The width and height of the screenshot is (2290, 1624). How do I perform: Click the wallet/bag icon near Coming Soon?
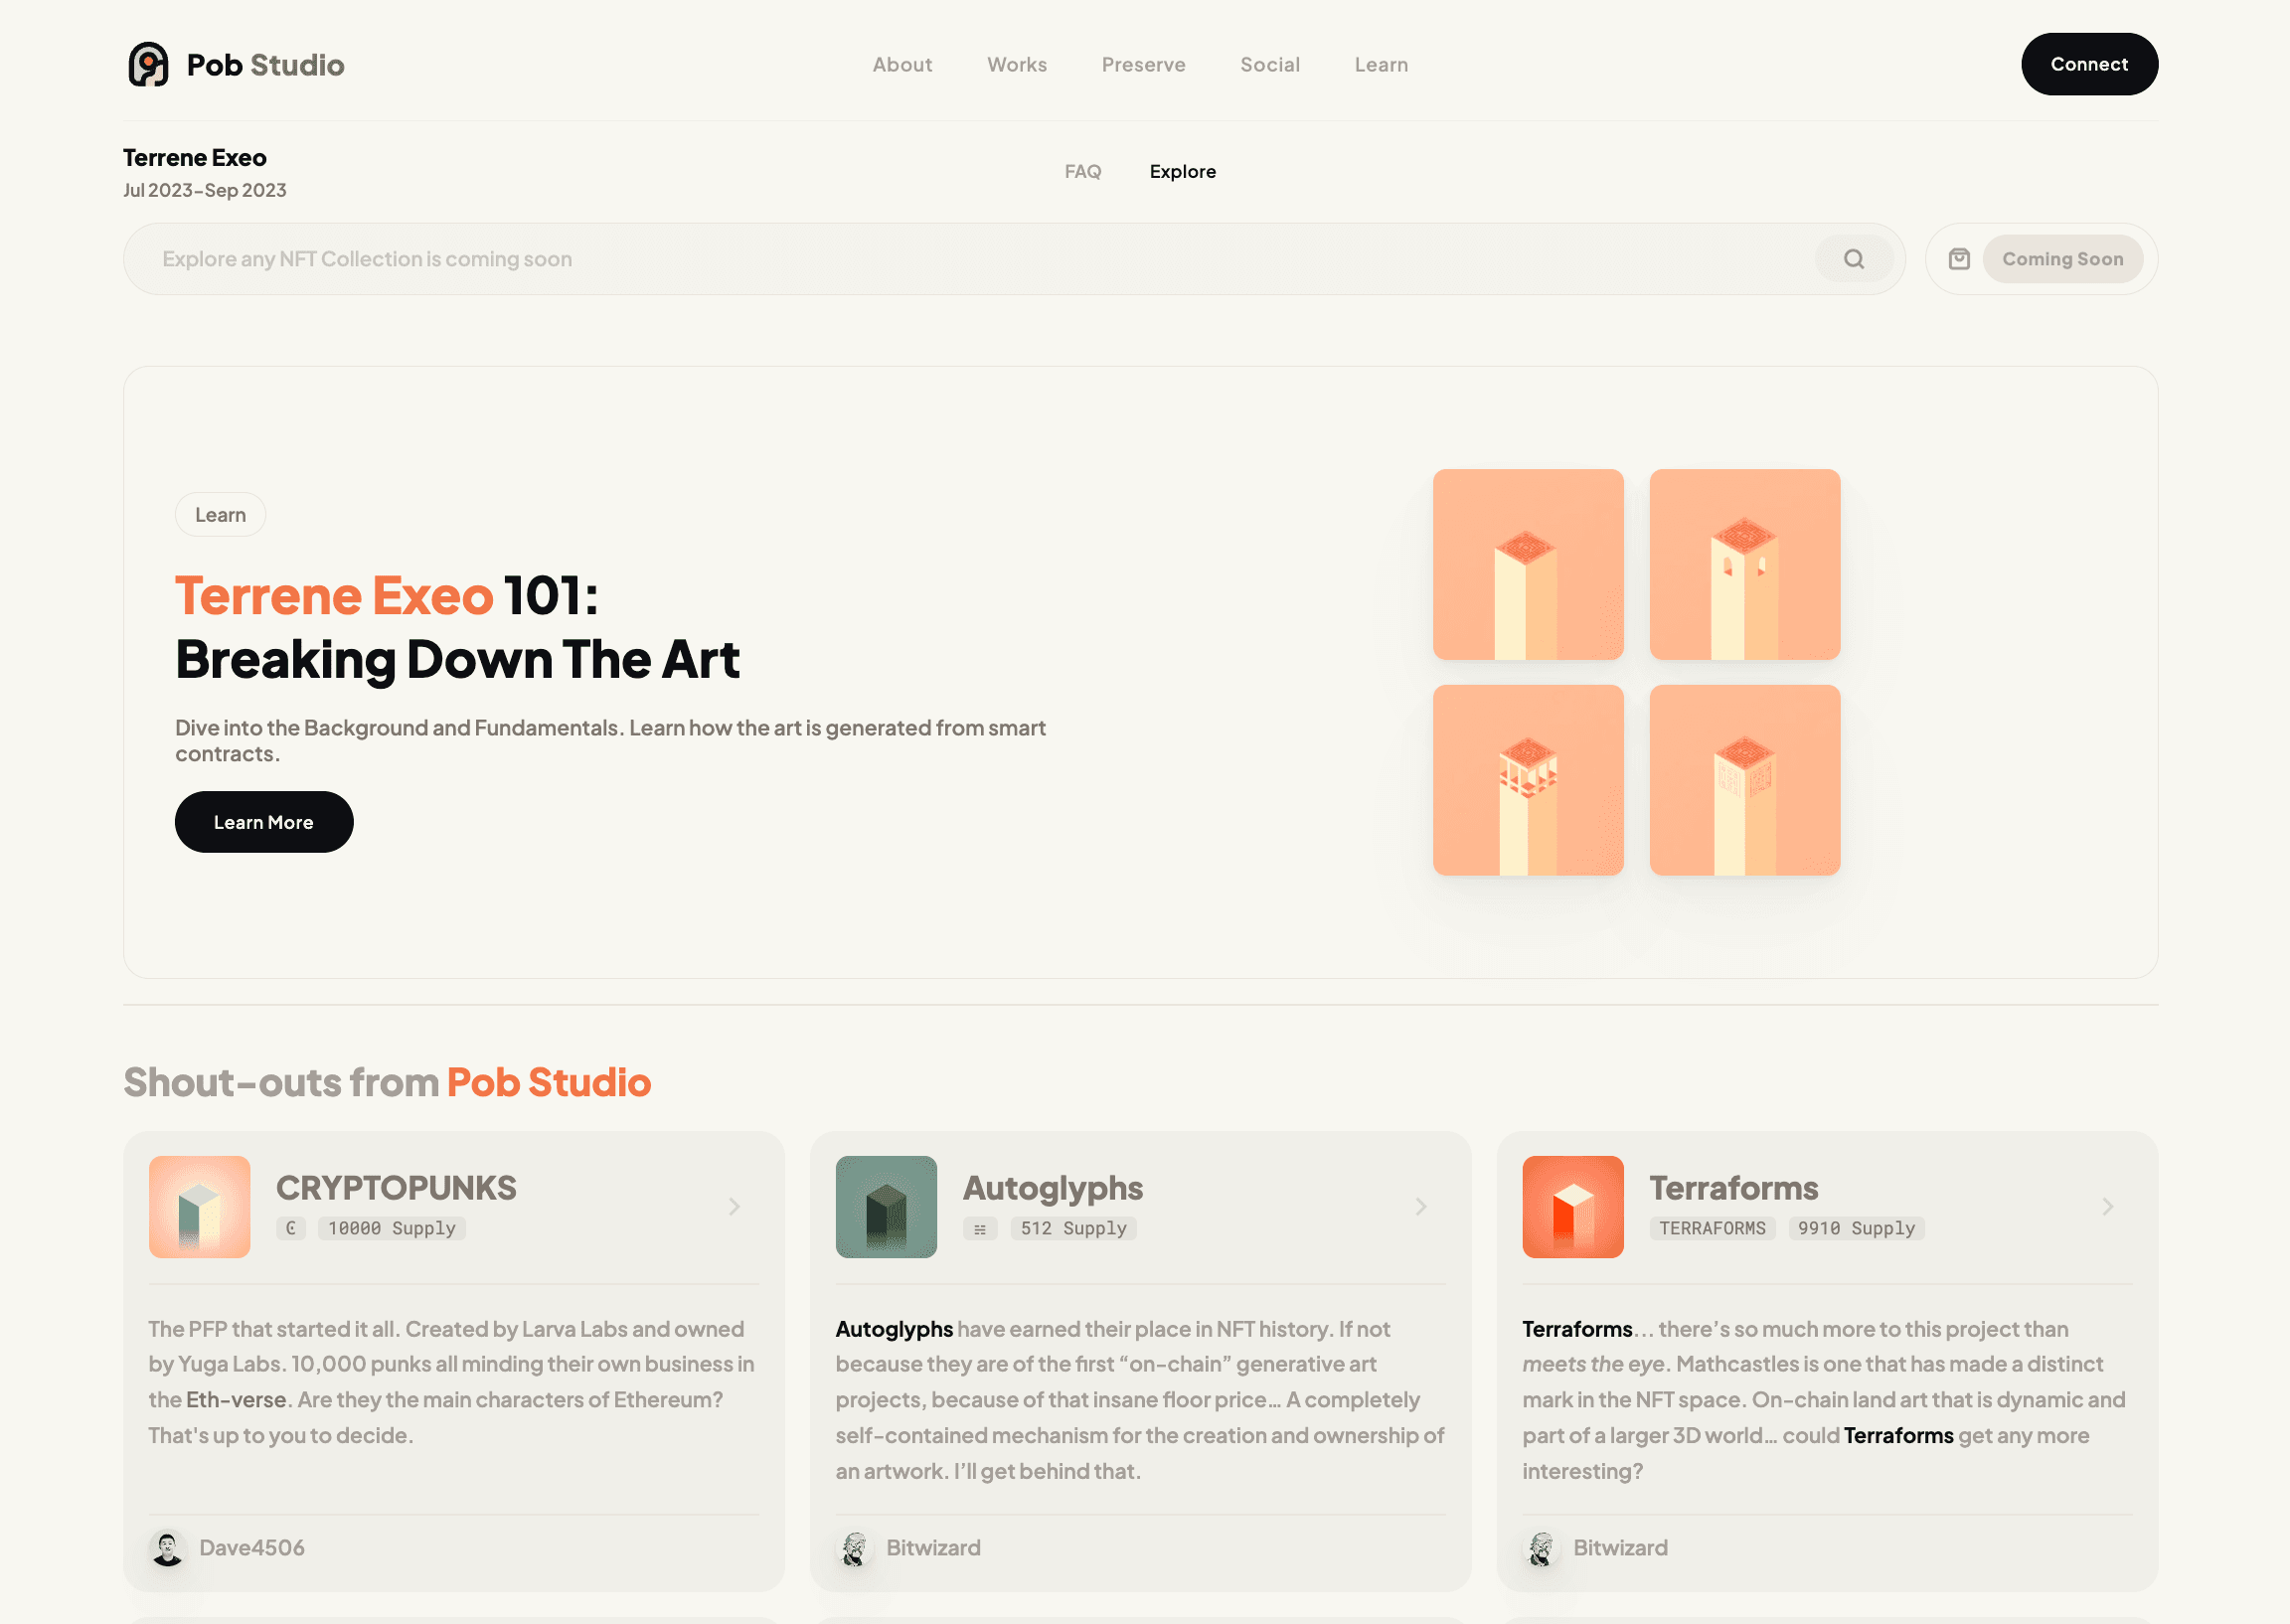(x=1958, y=258)
